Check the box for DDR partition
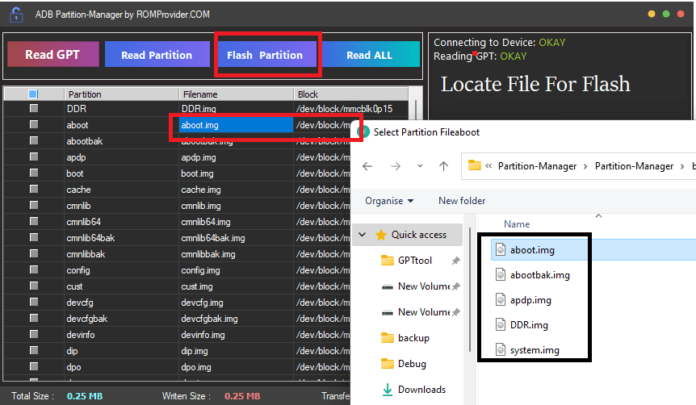696x405 pixels. [x=34, y=108]
